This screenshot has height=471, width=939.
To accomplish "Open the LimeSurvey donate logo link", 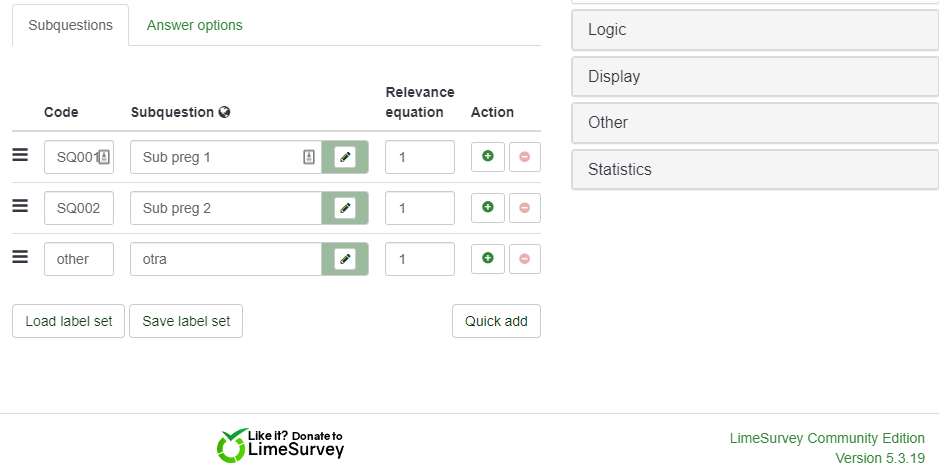I will 281,445.
